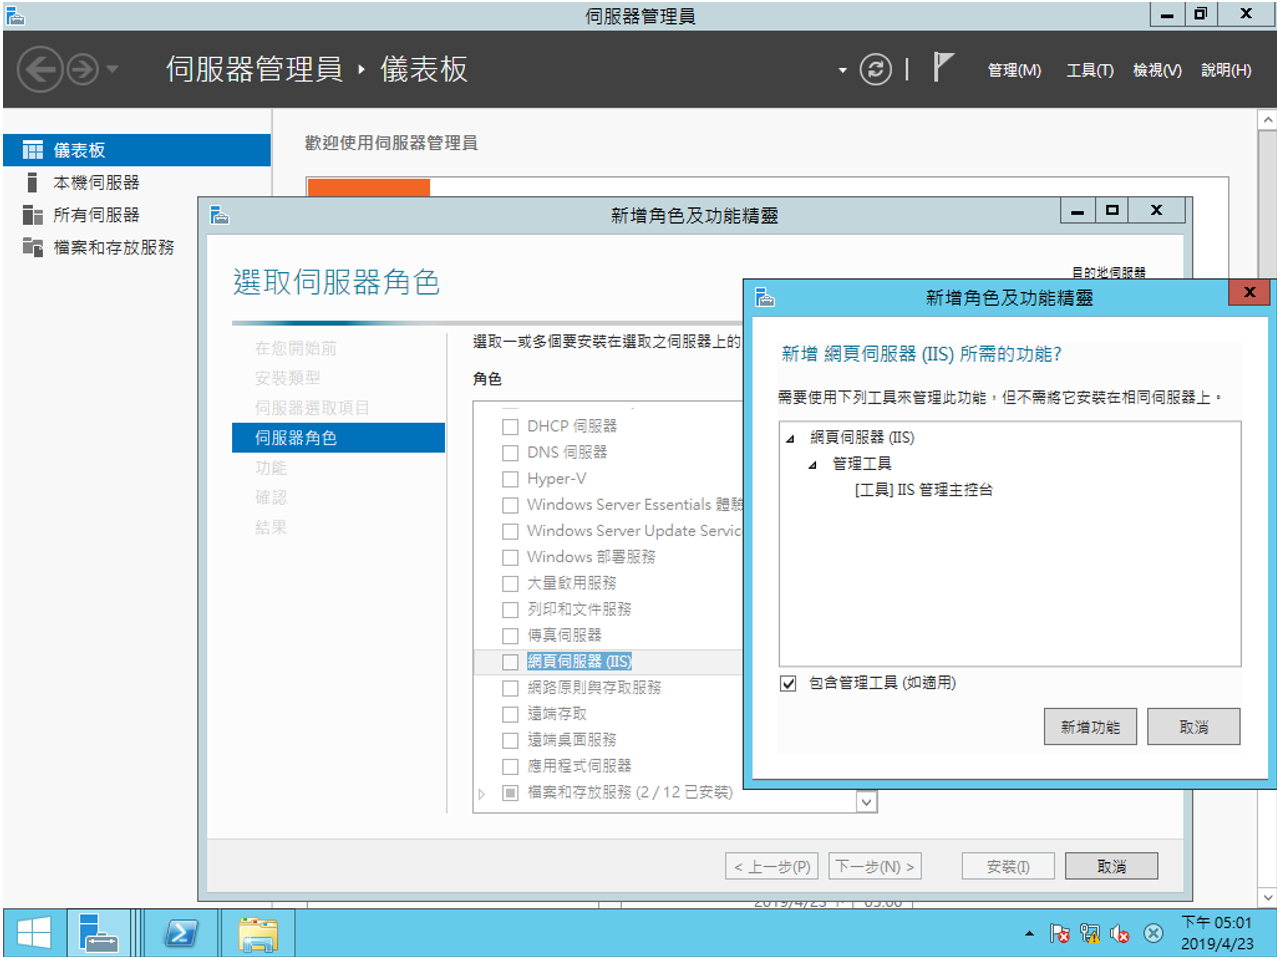This screenshot has height=957, width=1277.
Task: Select the Windows Server Update Services text
Action: click(x=634, y=531)
